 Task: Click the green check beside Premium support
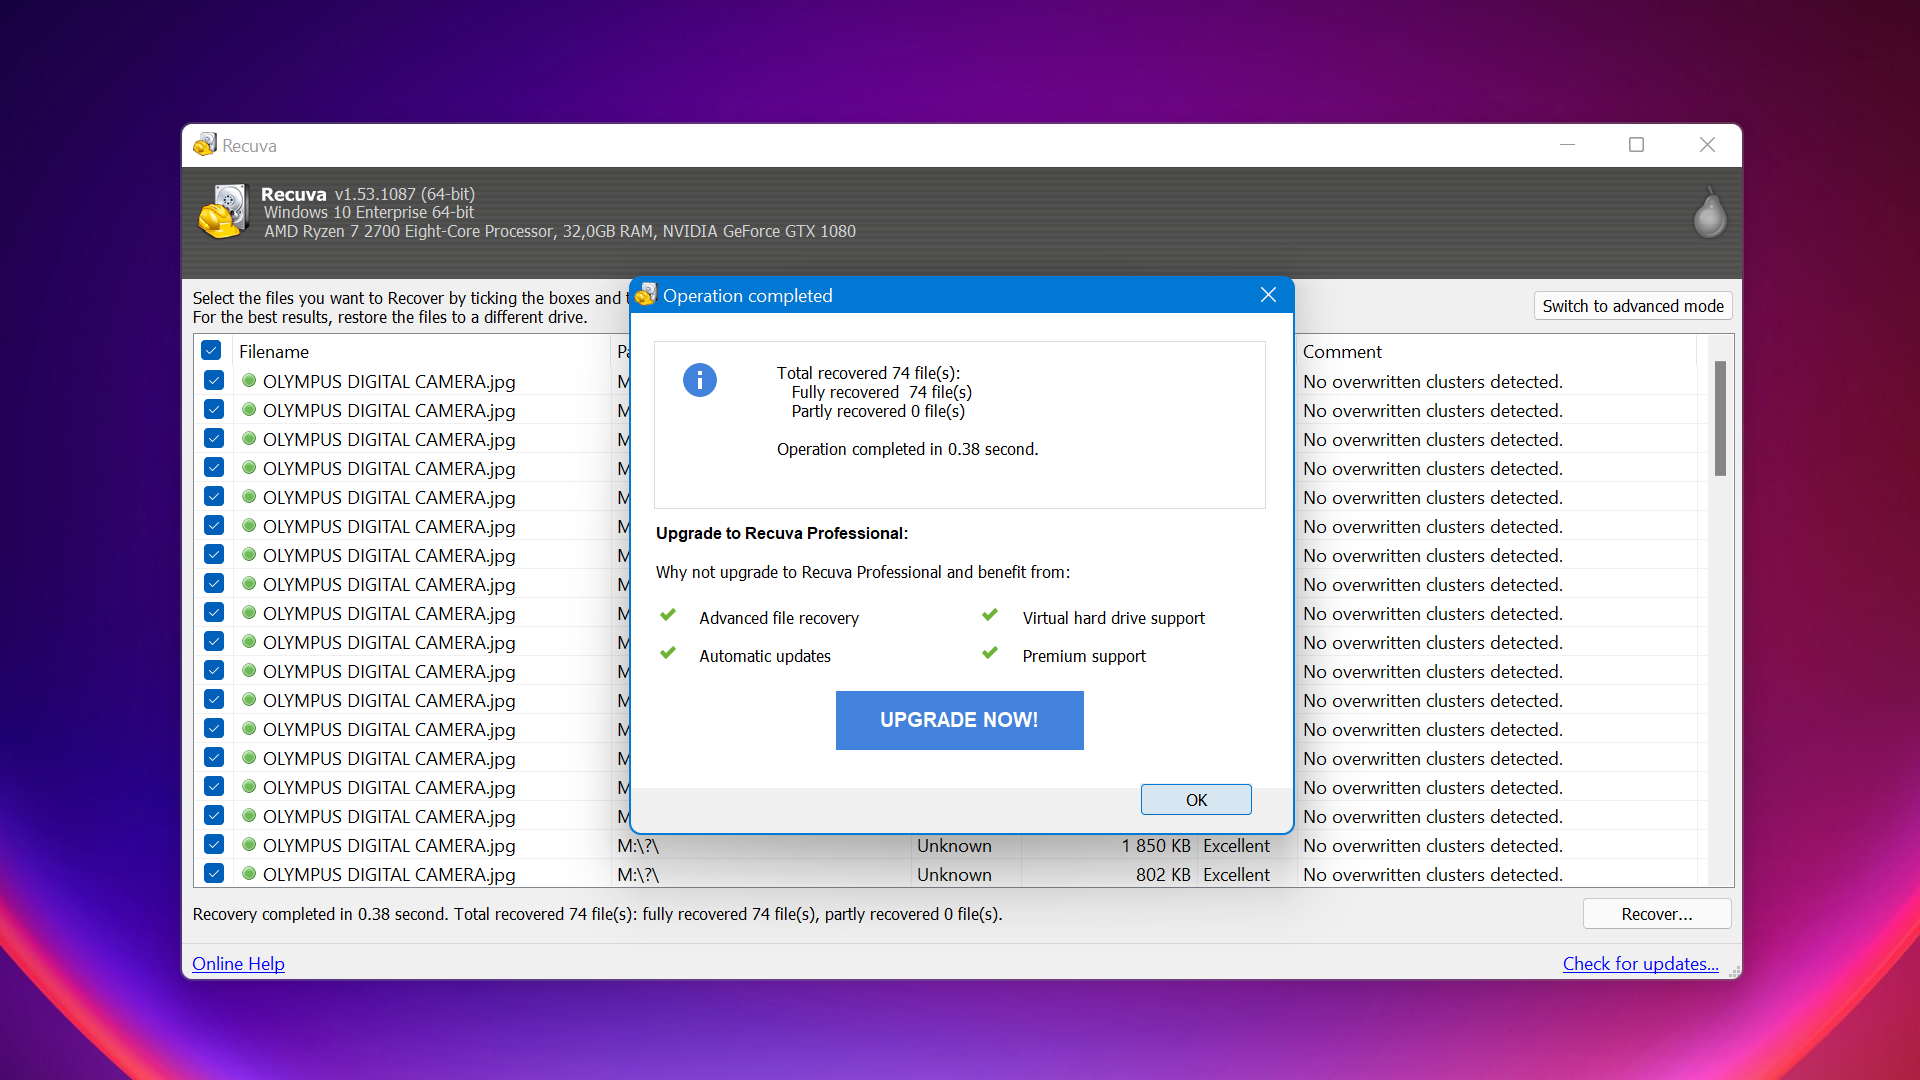(990, 654)
